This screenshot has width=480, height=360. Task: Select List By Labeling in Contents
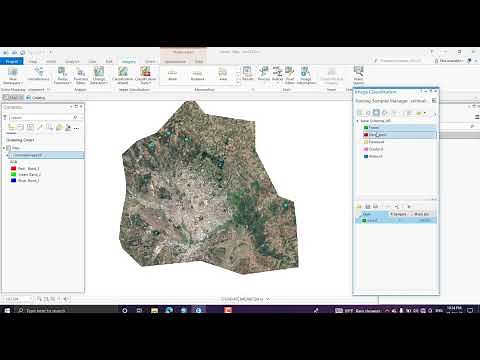(59, 127)
